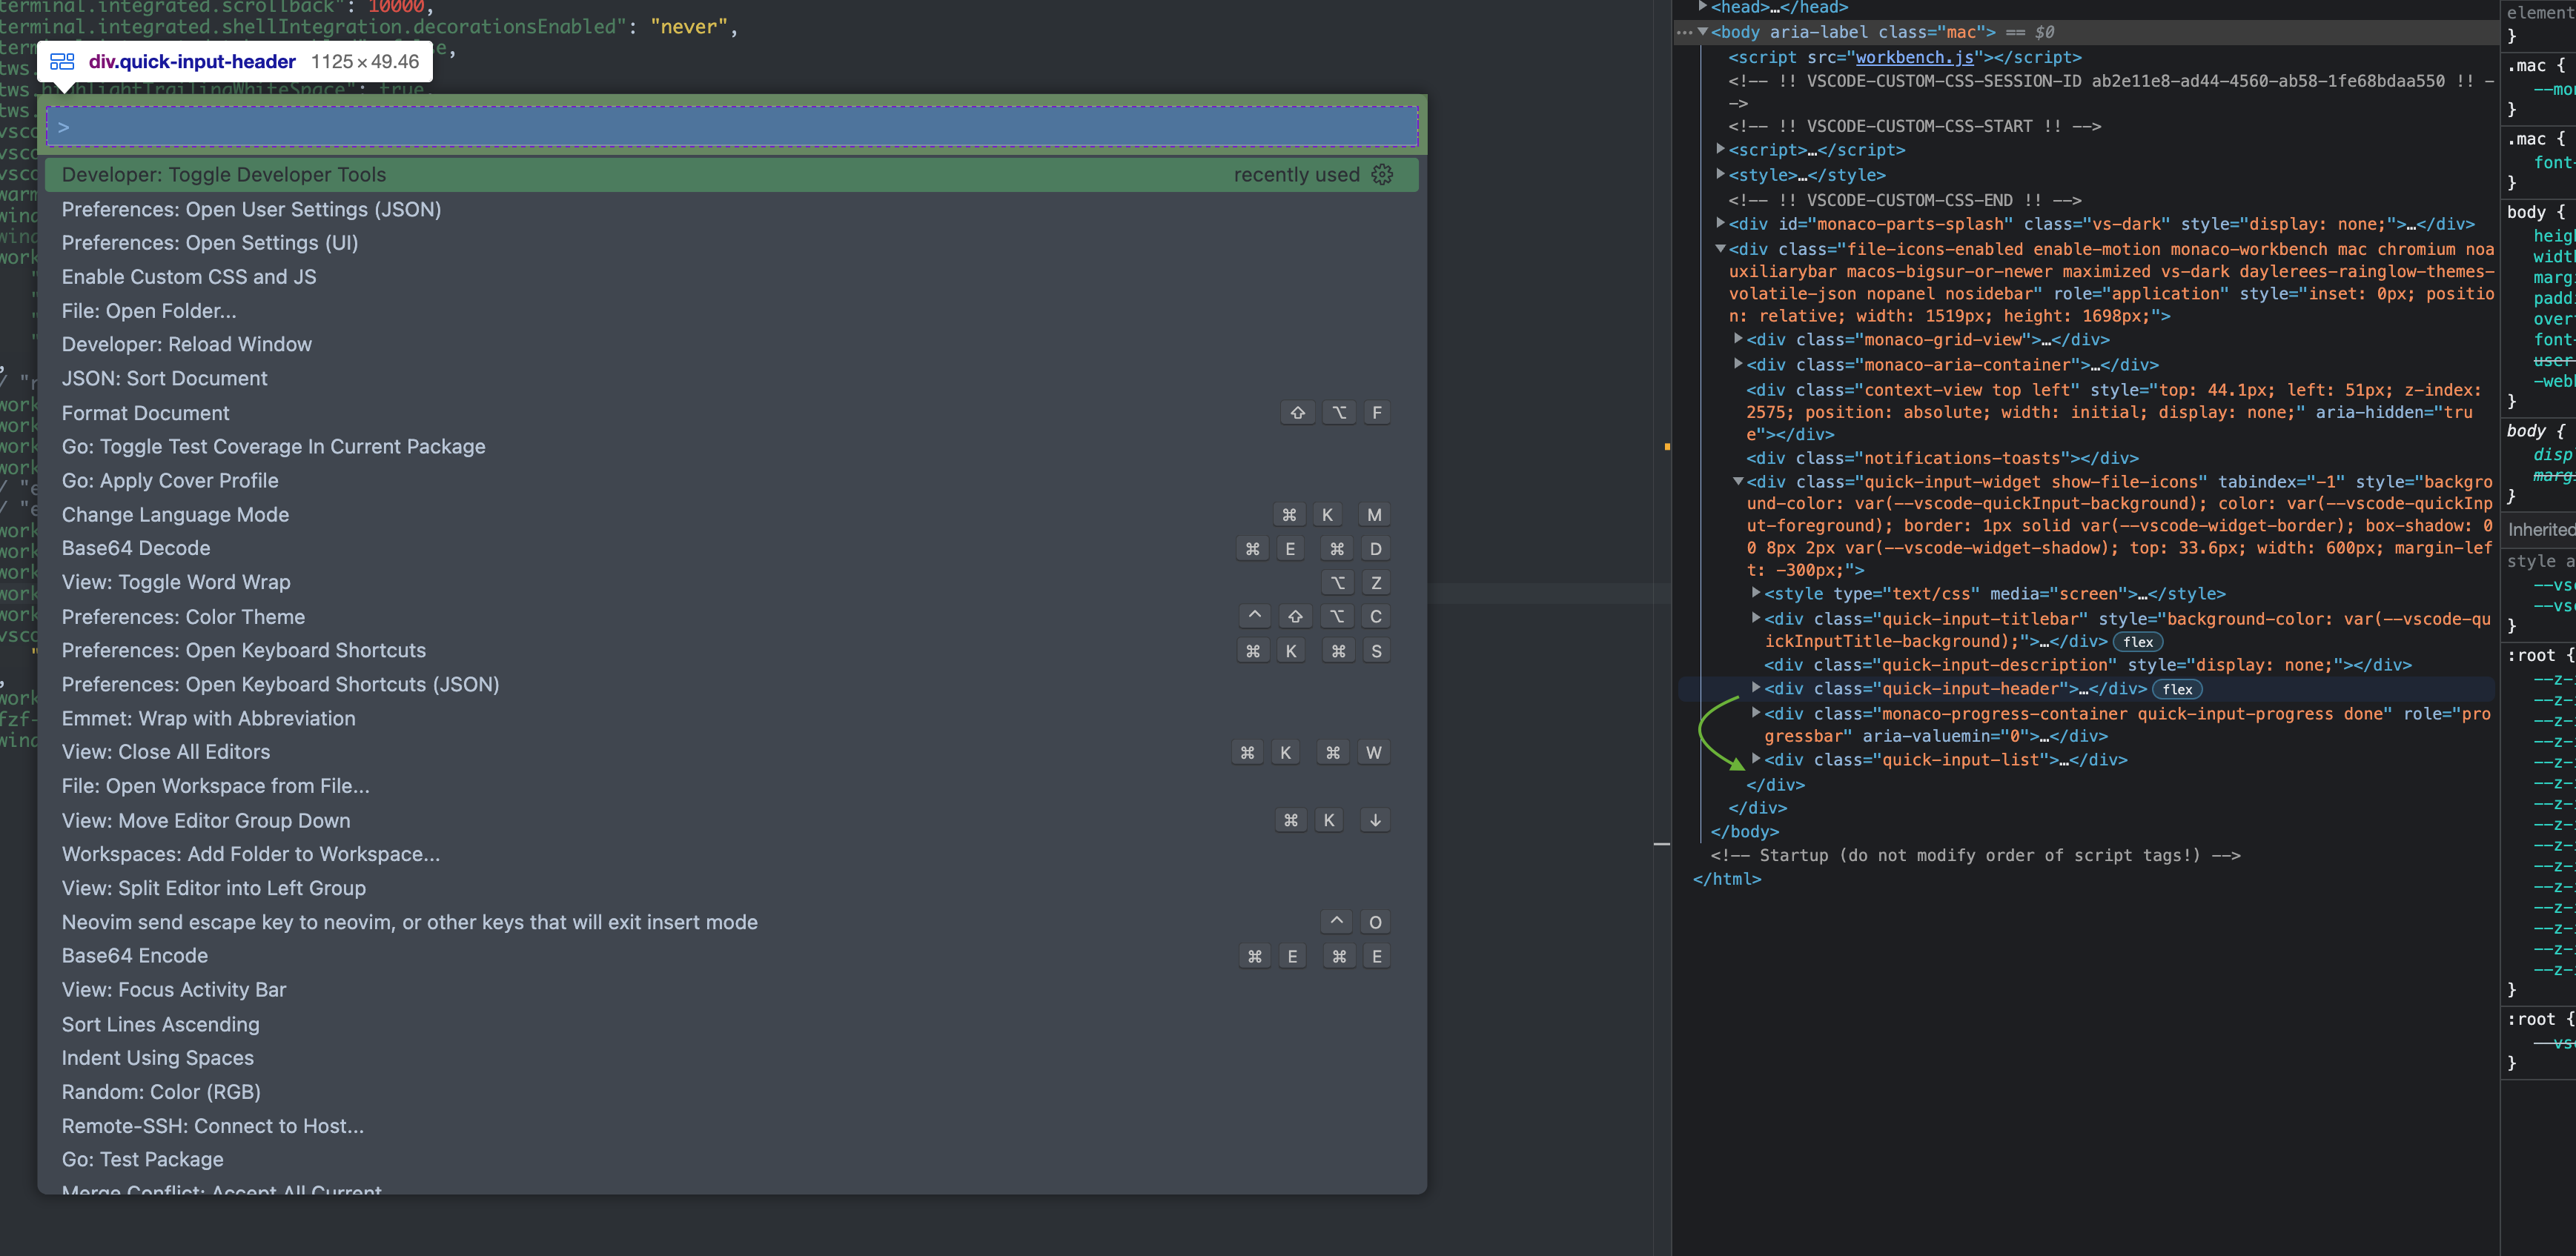This screenshot has height=1256, width=2576.
Task: Click the gear icon on Toggle Developer Tools row
Action: tap(1383, 174)
